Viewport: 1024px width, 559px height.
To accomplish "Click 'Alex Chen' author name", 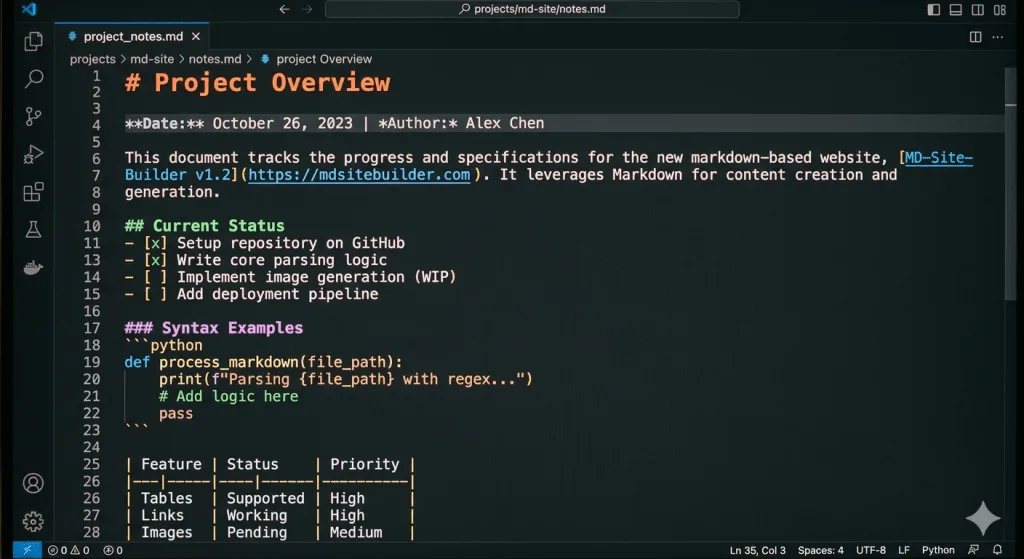I will (505, 123).
